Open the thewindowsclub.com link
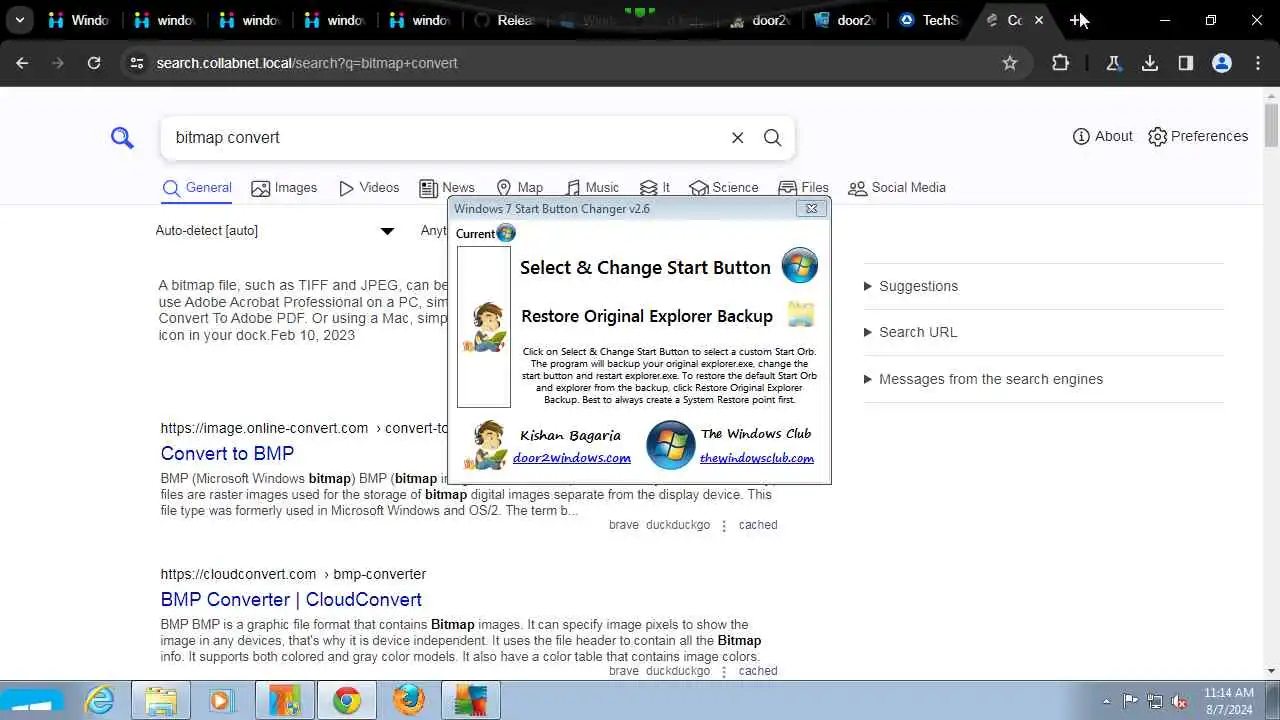This screenshot has height=720, width=1280. 757,458
